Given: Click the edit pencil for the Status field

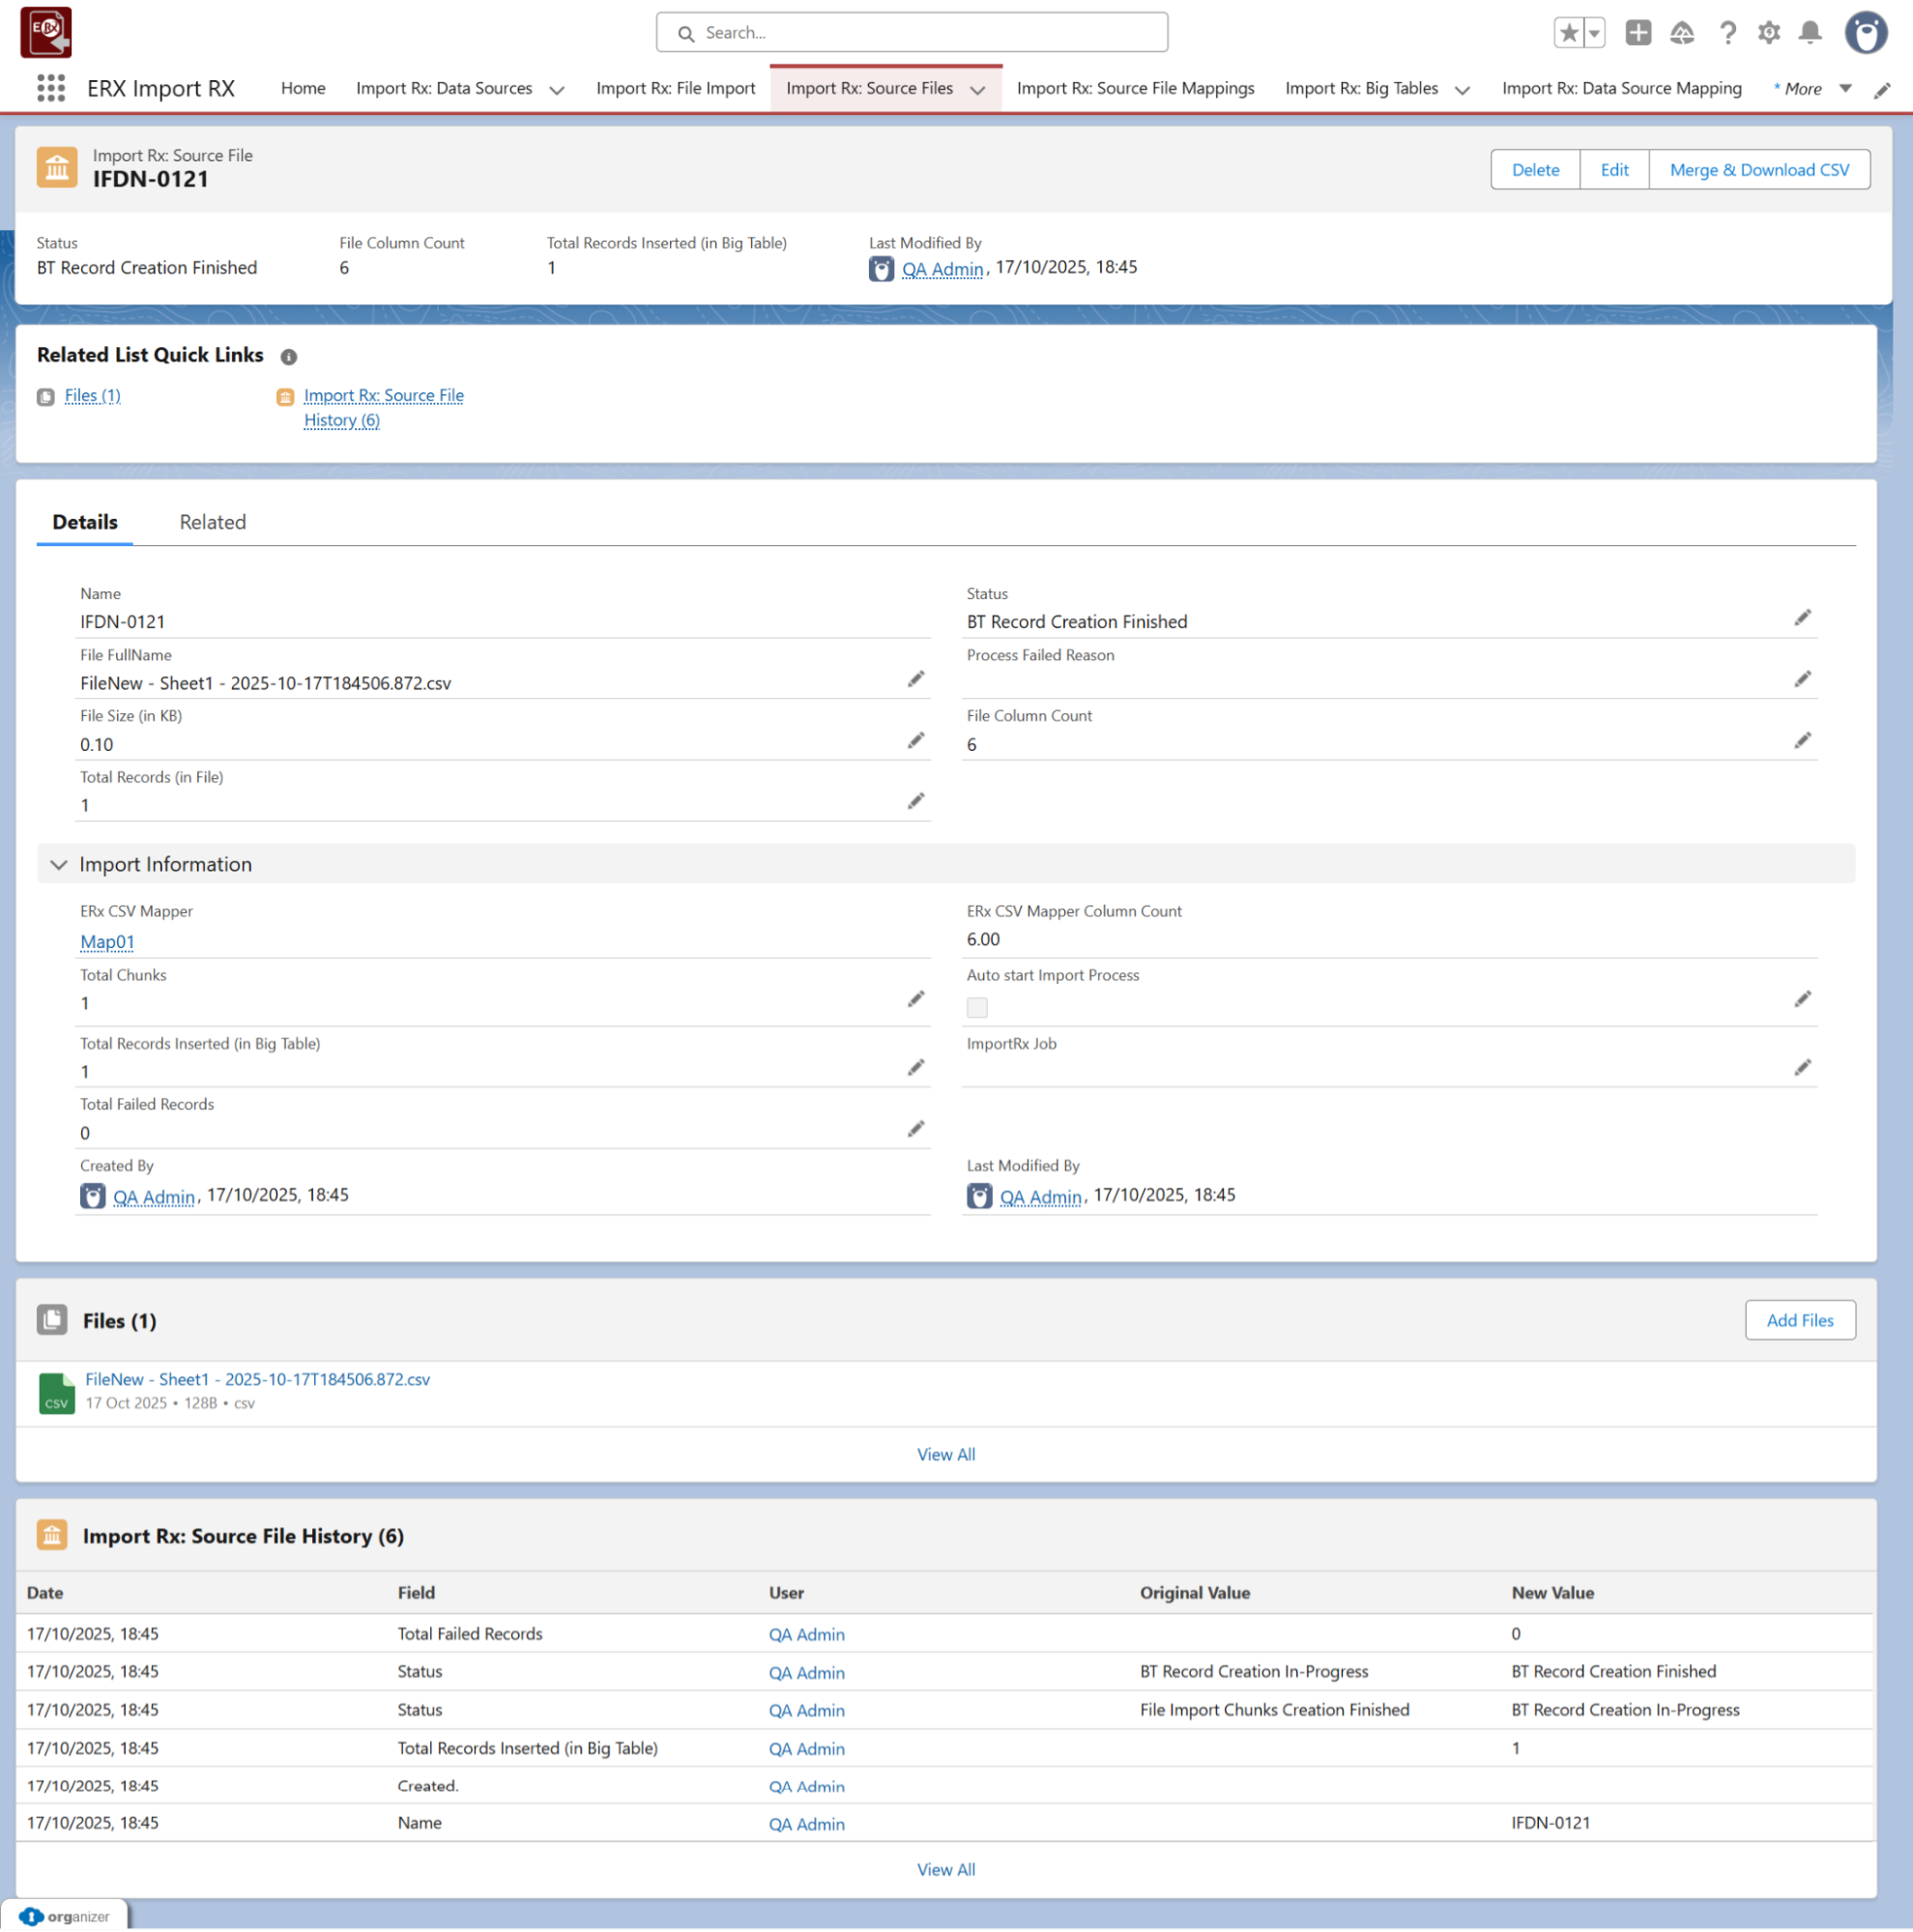Looking at the screenshot, I should (1801, 618).
